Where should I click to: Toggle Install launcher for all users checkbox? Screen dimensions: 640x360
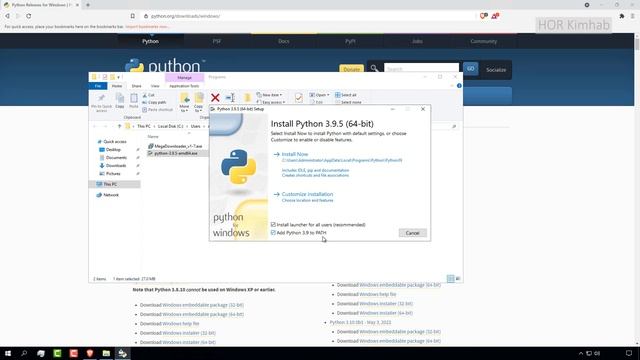(273, 225)
